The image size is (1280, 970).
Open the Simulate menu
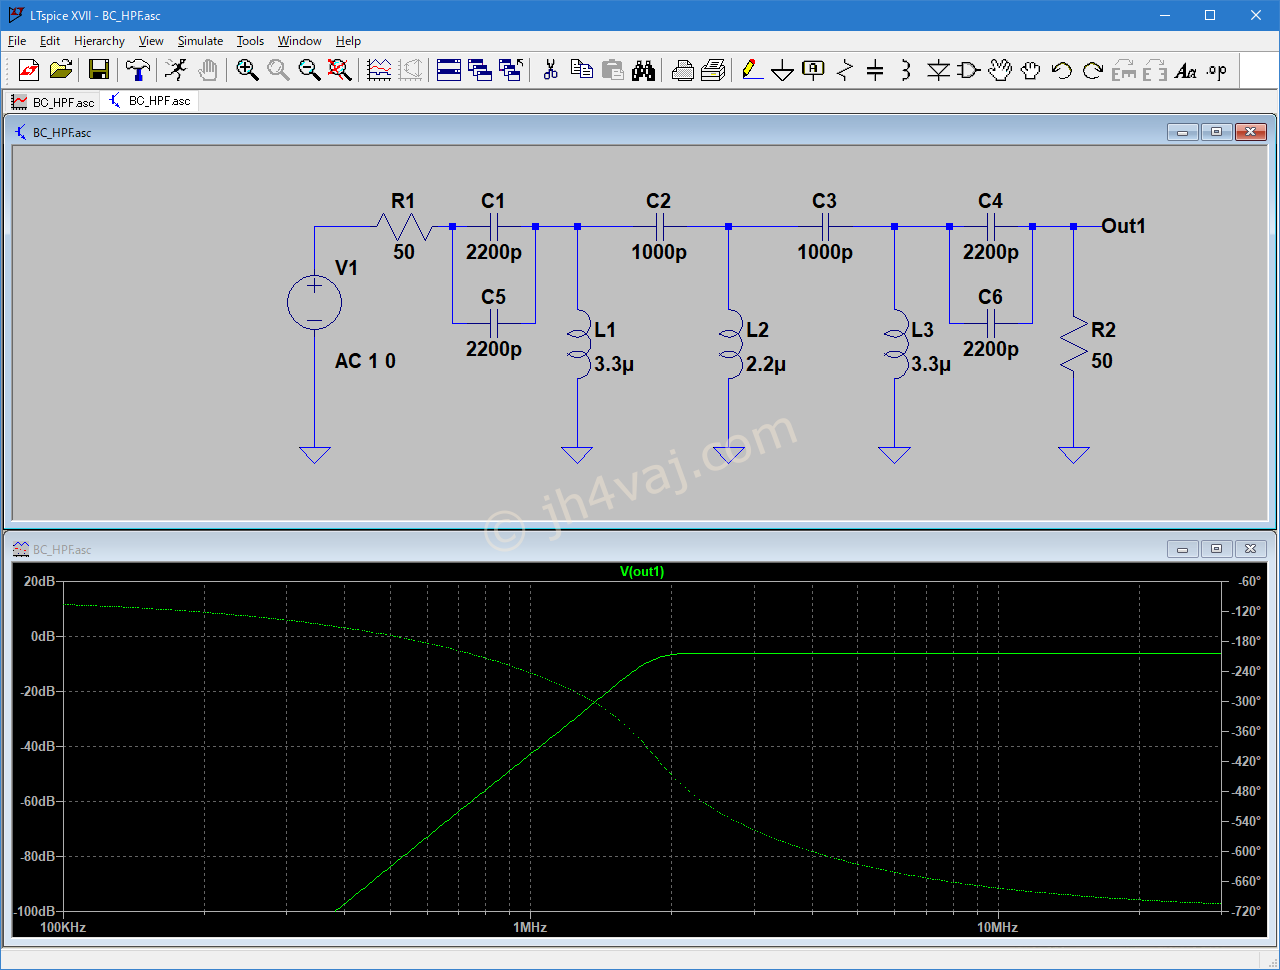[200, 41]
